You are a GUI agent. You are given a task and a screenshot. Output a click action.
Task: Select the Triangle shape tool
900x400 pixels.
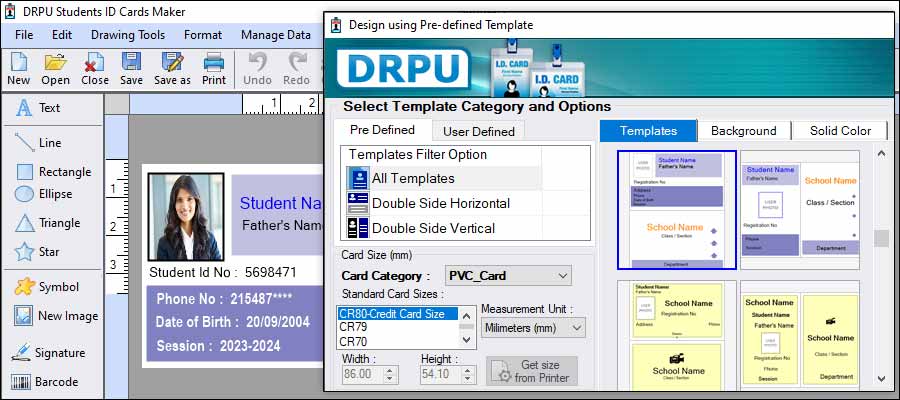[x=48, y=223]
